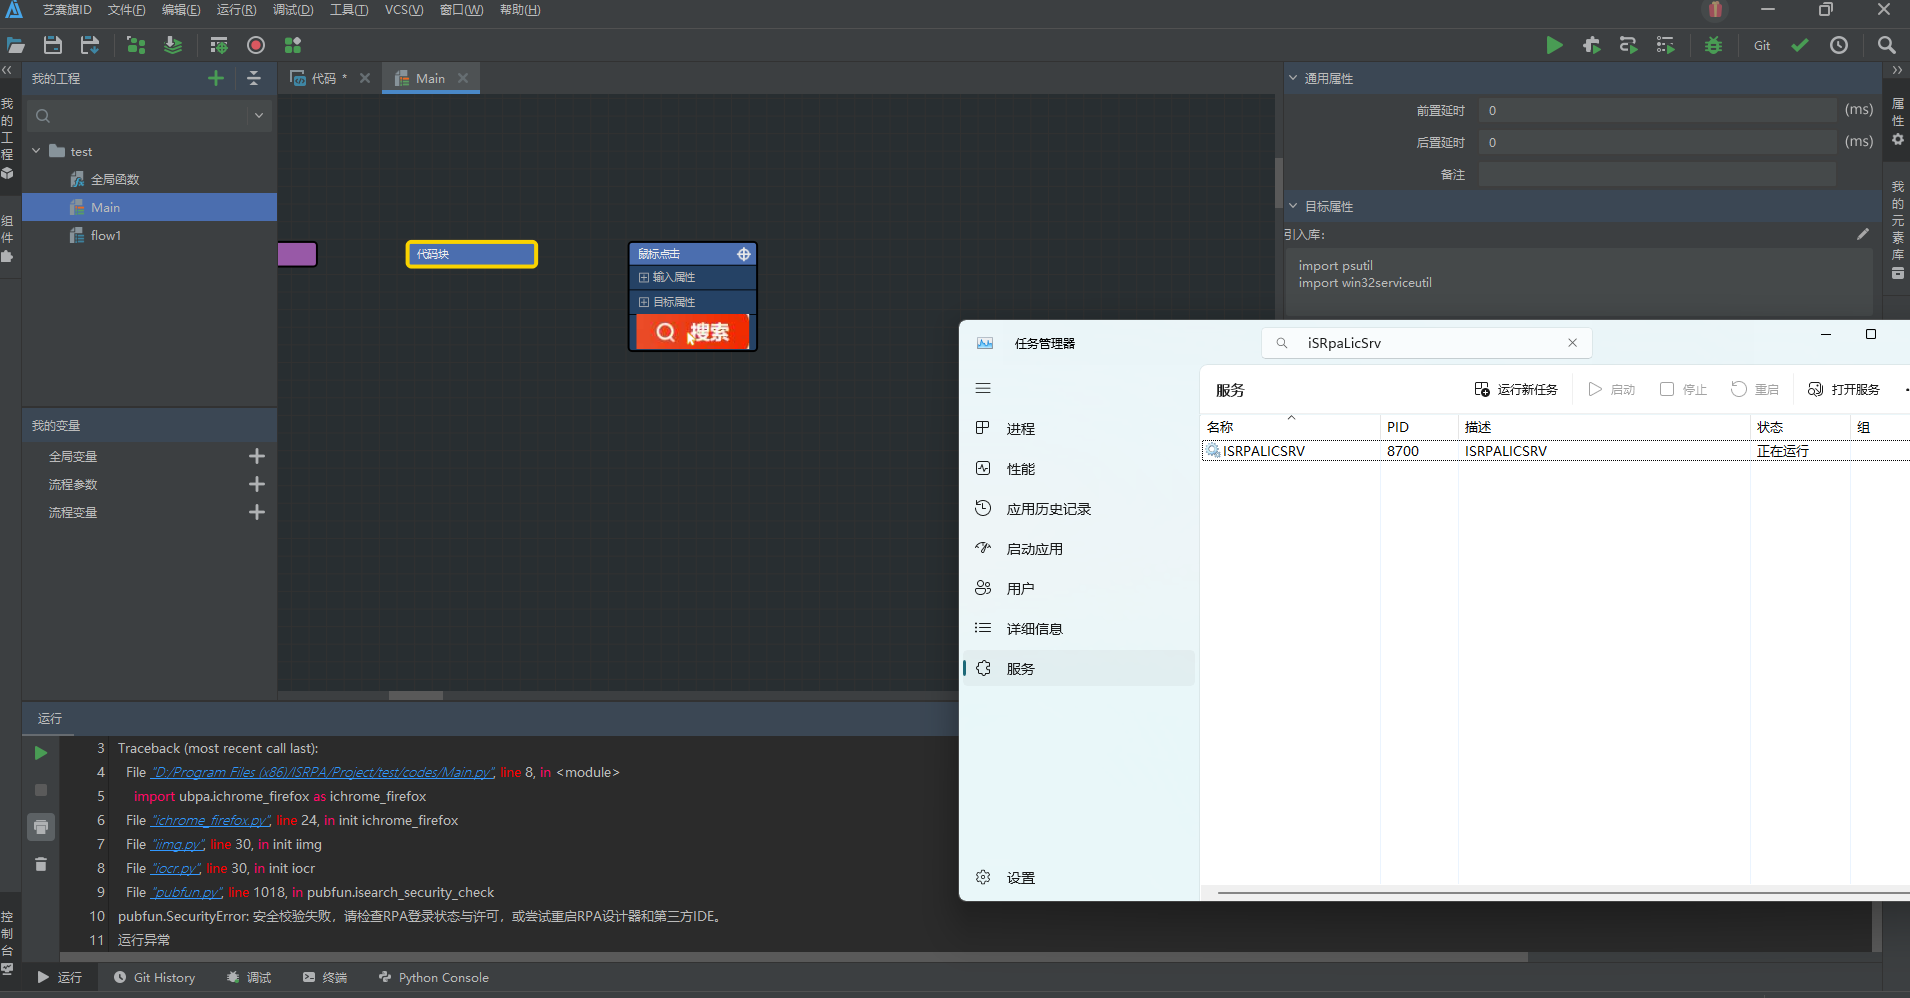The image size is (1910, 998).
Task: Click the element capture target toolbar icon
Action: point(219,45)
